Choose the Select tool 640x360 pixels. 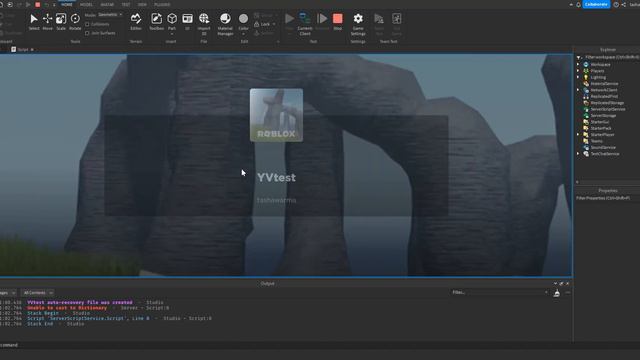pos(34,22)
